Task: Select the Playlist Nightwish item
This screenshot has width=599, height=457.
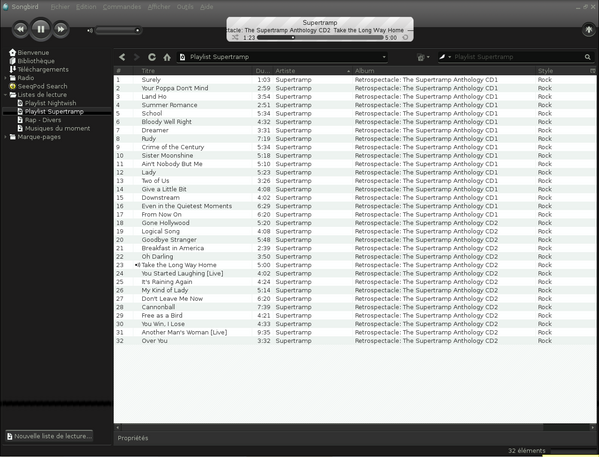Action: [x=50, y=103]
